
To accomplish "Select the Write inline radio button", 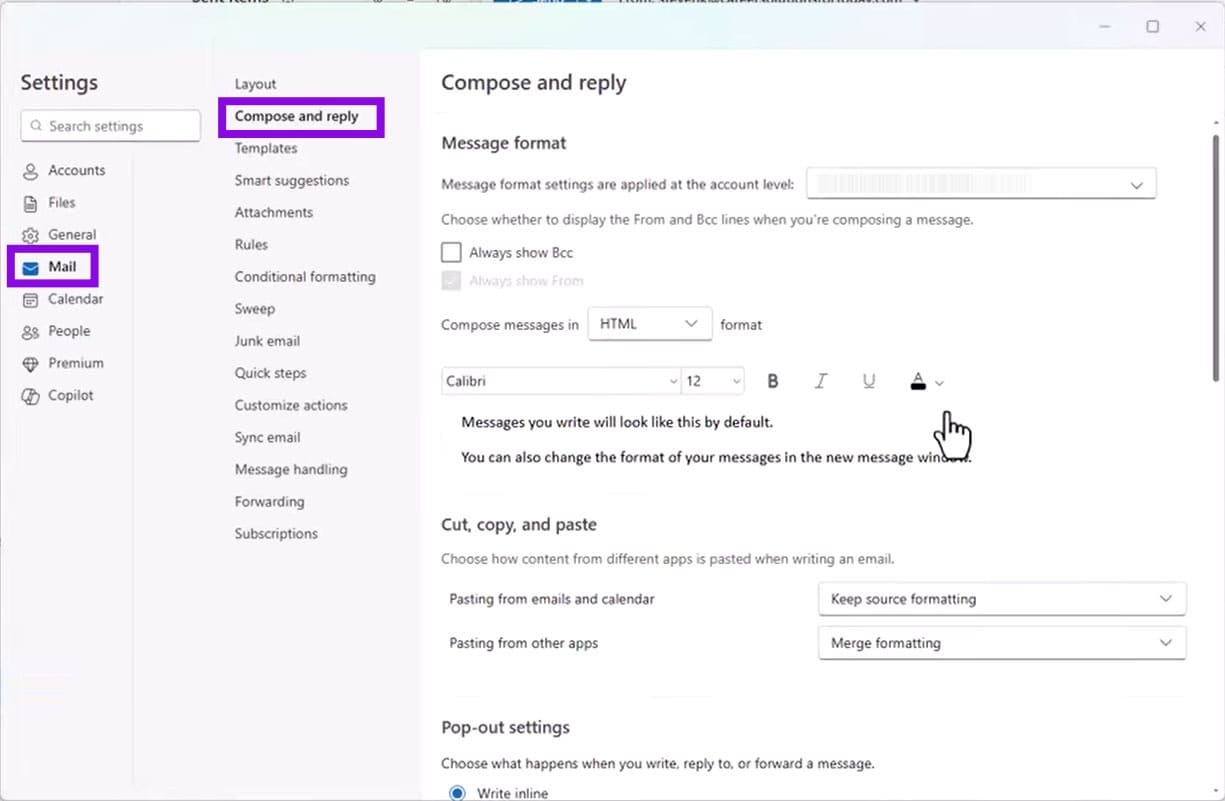I will (x=457, y=793).
